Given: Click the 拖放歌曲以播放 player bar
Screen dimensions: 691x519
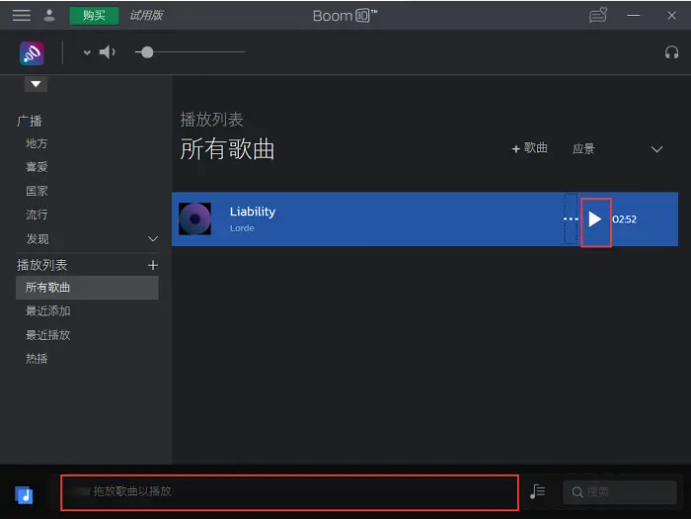Looking at the screenshot, I should click(x=290, y=492).
